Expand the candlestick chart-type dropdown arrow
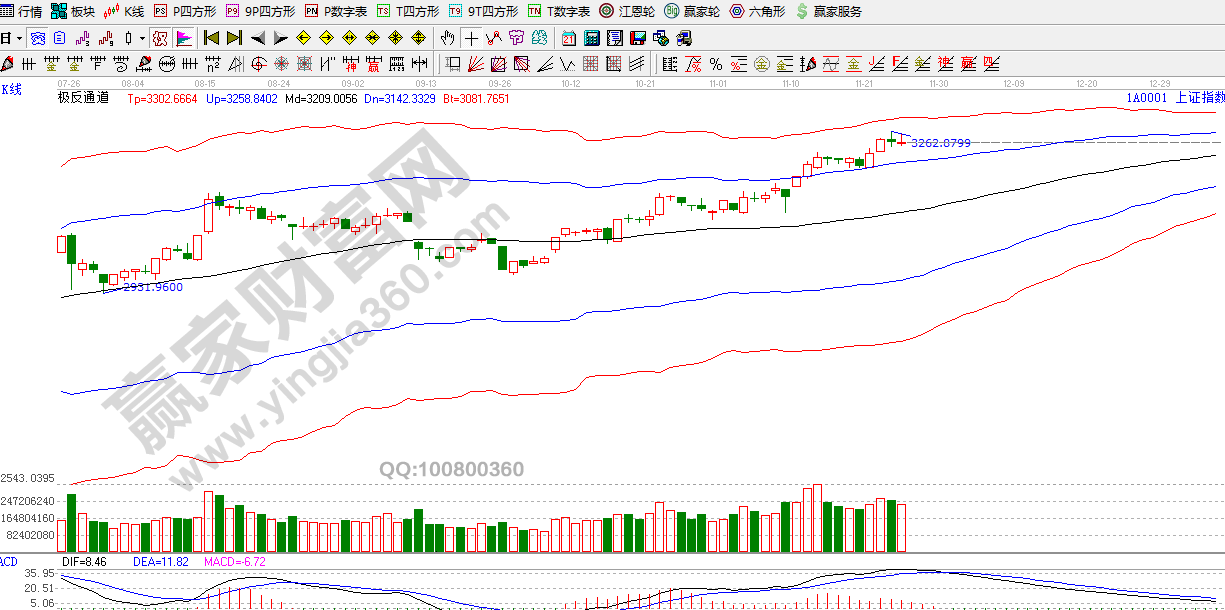 142,39
